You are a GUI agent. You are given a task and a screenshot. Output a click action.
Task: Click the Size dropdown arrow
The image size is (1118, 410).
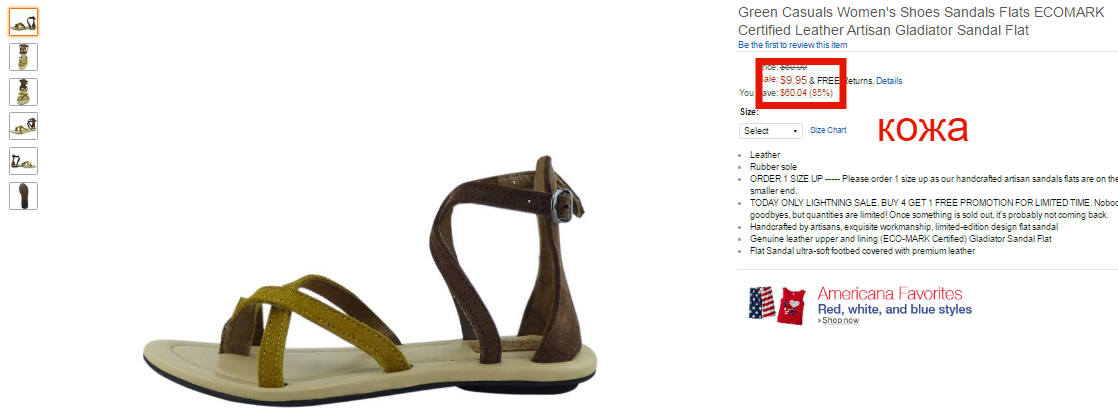pos(795,131)
